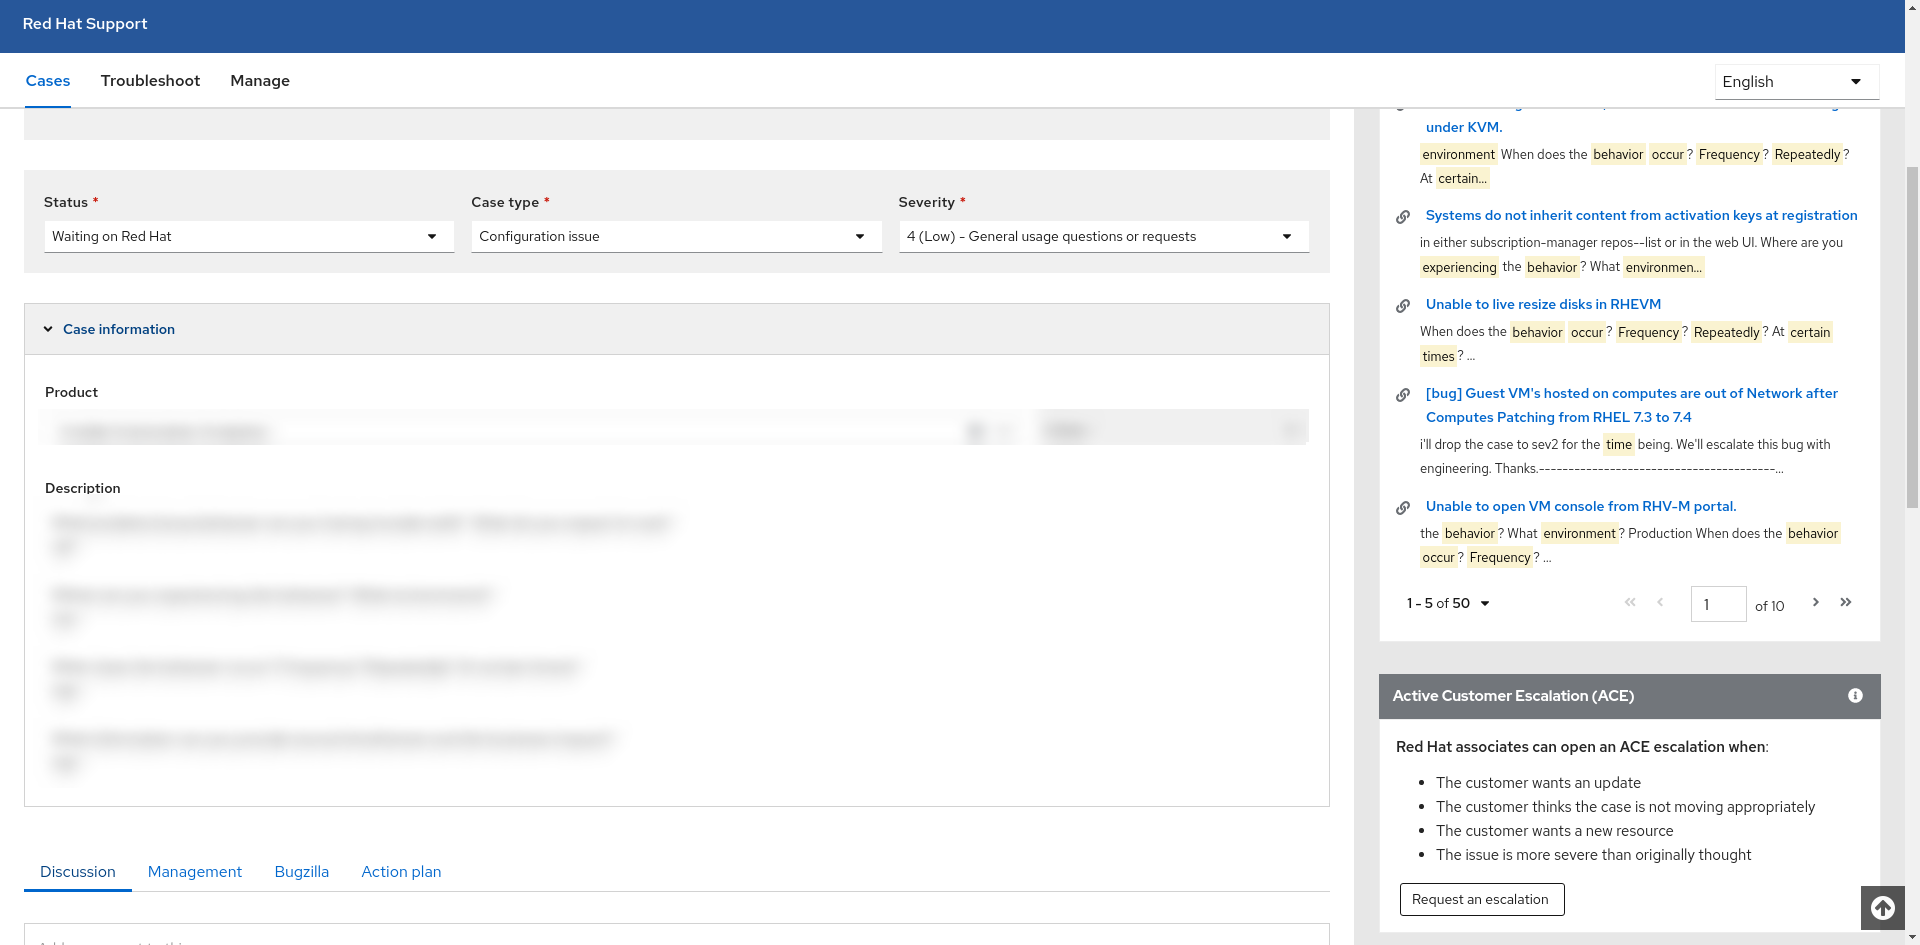Screen dimensions: 1920x945
Task: Click 'The issue is more severe than originally thought'
Action: point(1593,855)
